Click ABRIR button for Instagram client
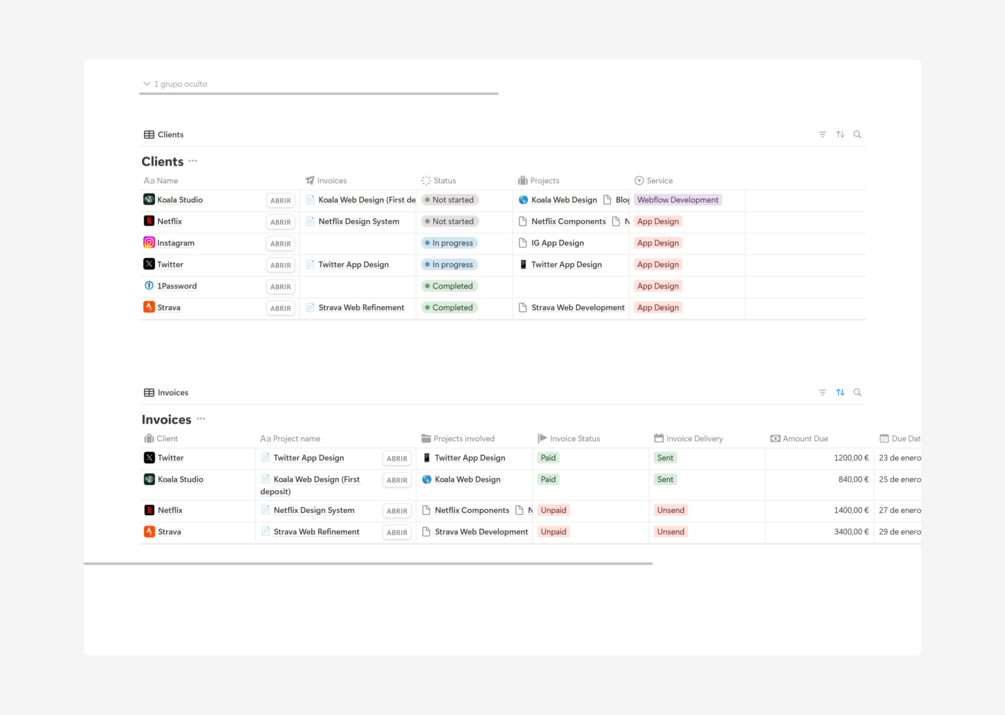This screenshot has width=1005, height=715. (281, 243)
